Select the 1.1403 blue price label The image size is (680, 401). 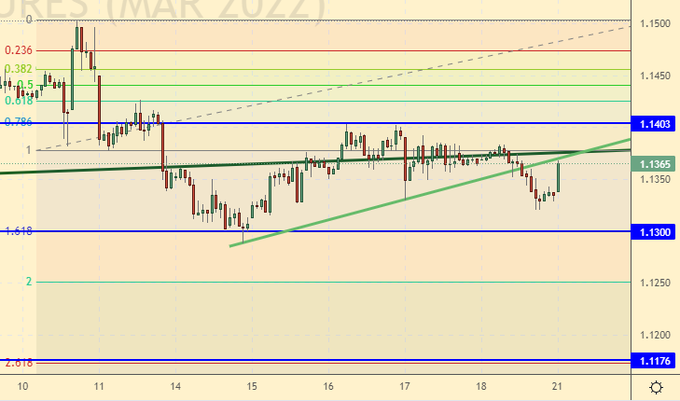(x=655, y=123)
